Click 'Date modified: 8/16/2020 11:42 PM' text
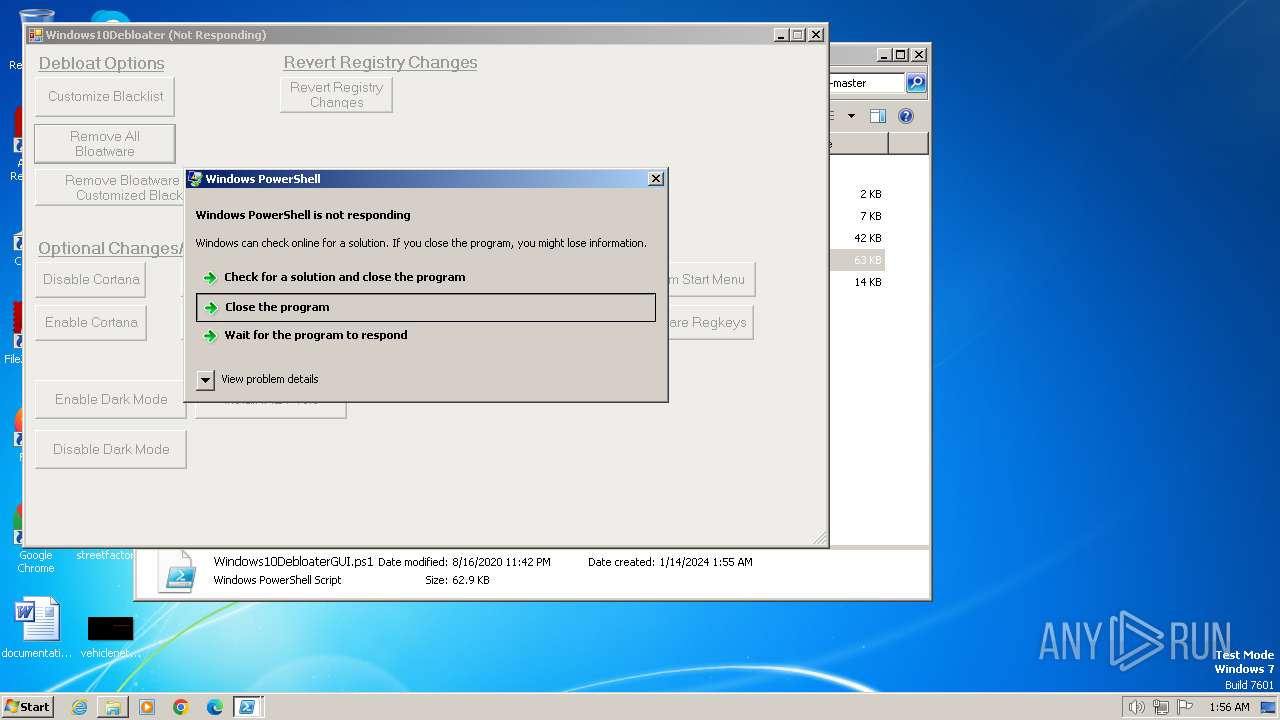Image resolution: width=1280 pixels, height=720 pixels. [464, 562]
